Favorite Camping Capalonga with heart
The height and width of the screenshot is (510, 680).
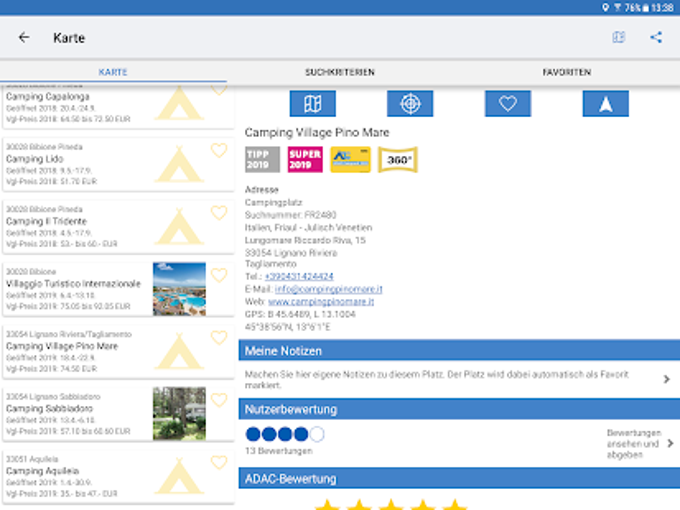(x=219, y=90)
